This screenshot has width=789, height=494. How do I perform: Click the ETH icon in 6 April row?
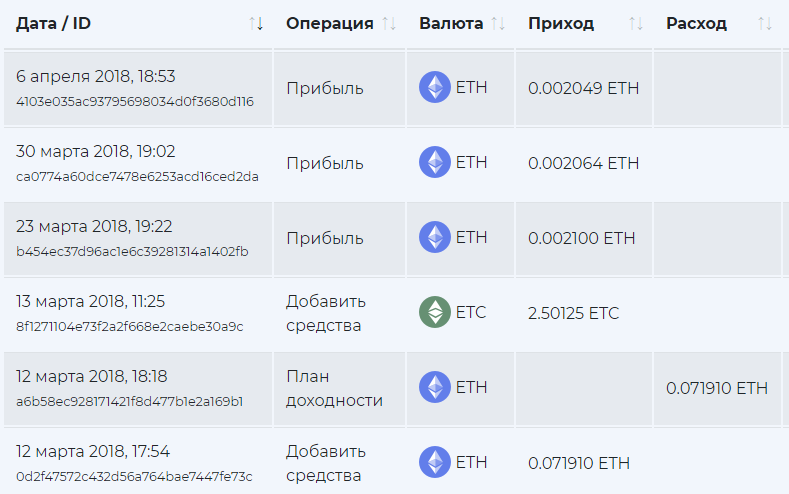click(x=435, y=87)
